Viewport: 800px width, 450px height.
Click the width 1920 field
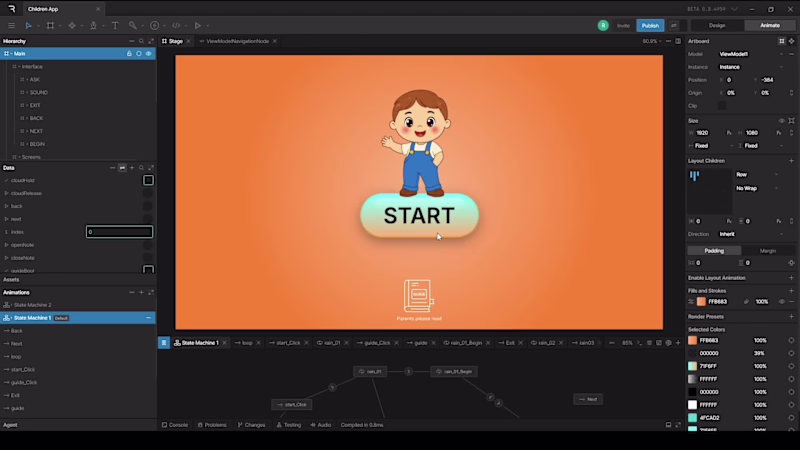pos(710,133)
